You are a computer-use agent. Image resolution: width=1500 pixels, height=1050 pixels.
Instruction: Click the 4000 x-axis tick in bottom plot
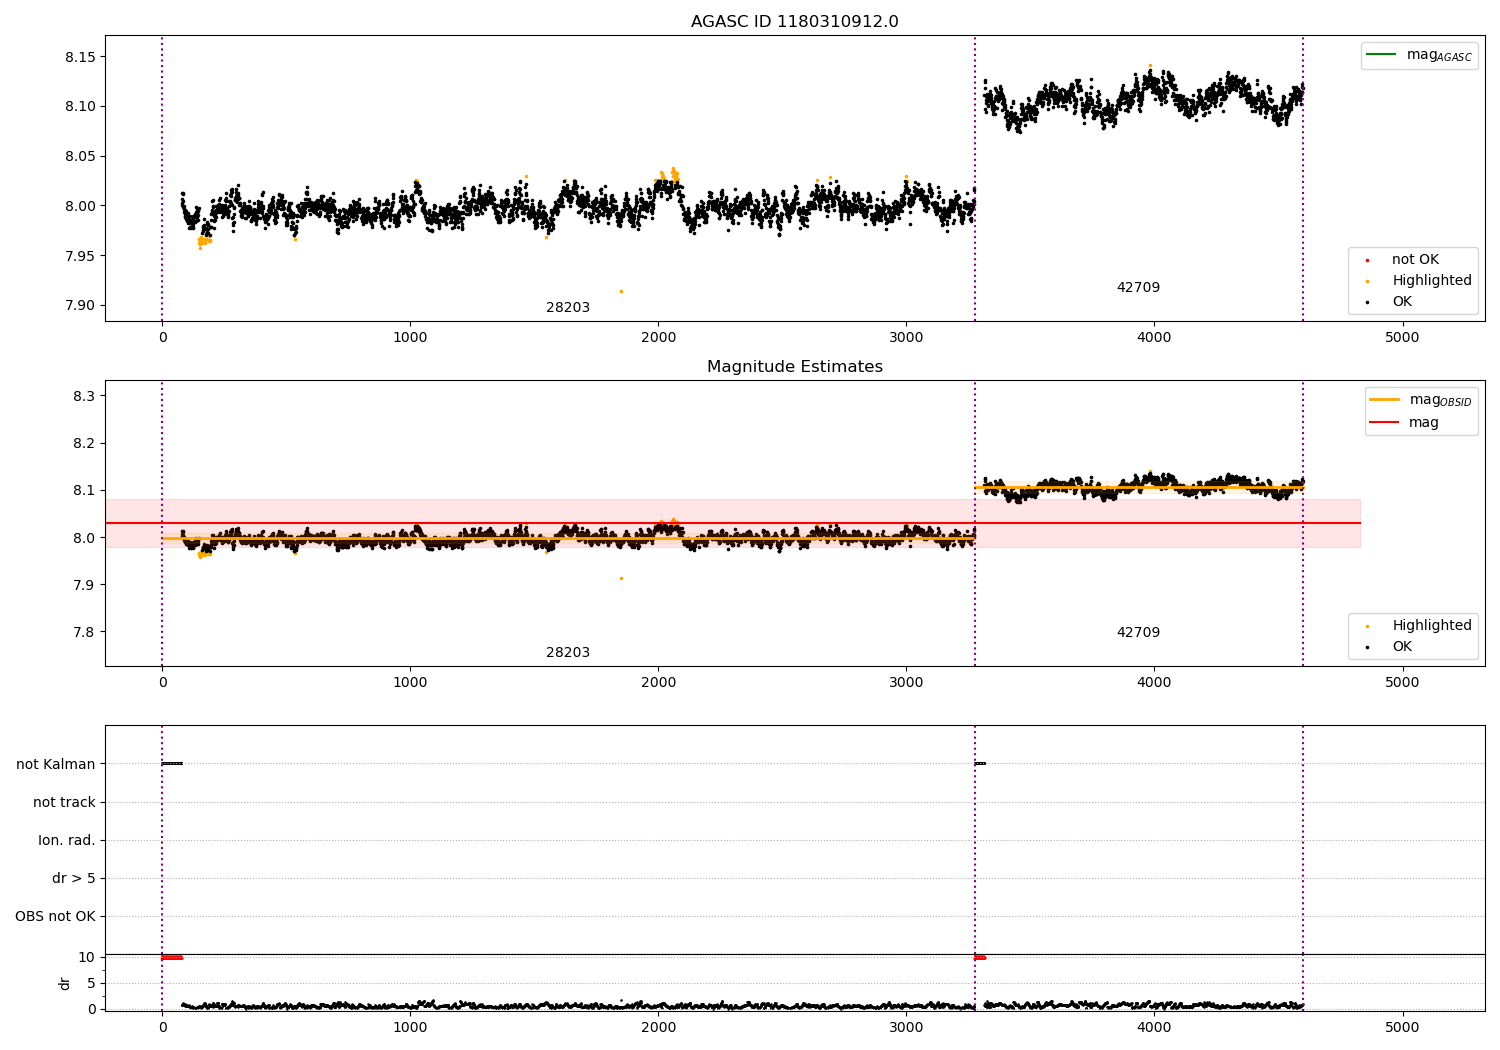click(1154, 1027)
